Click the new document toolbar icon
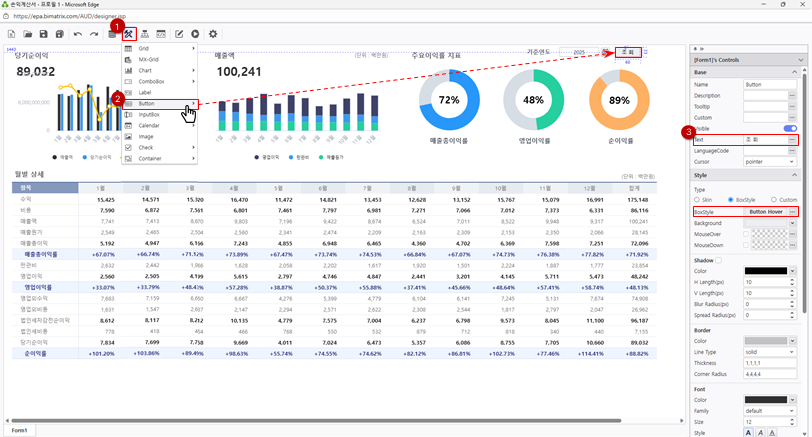812x437 pixels. 11,34
